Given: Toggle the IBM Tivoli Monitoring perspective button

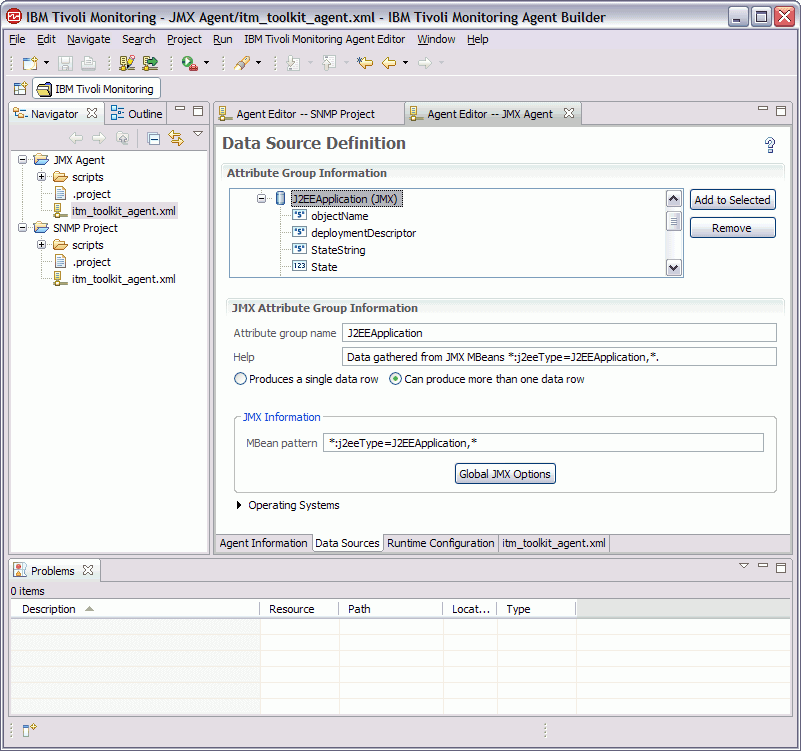Looking at the screenshot, I should coord(96,88).
